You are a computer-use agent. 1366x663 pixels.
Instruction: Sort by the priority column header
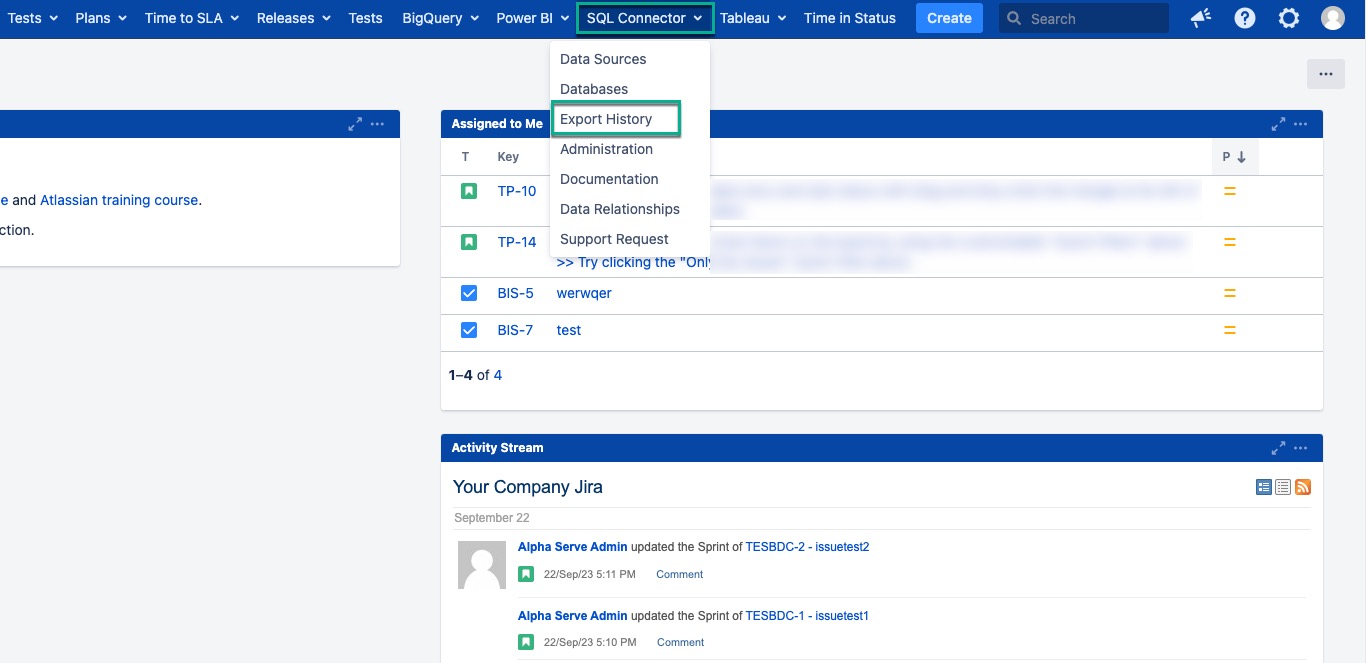[1234, 157]
